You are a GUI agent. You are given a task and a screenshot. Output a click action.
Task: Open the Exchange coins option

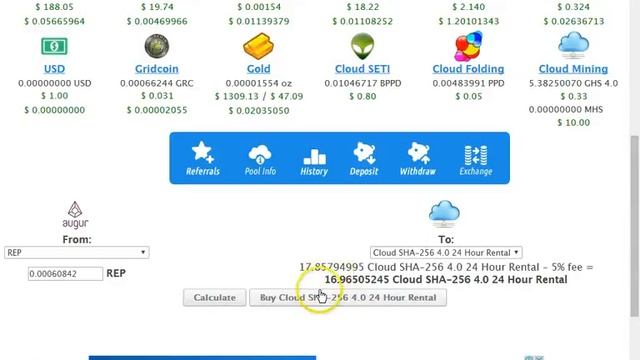point(476,160)
